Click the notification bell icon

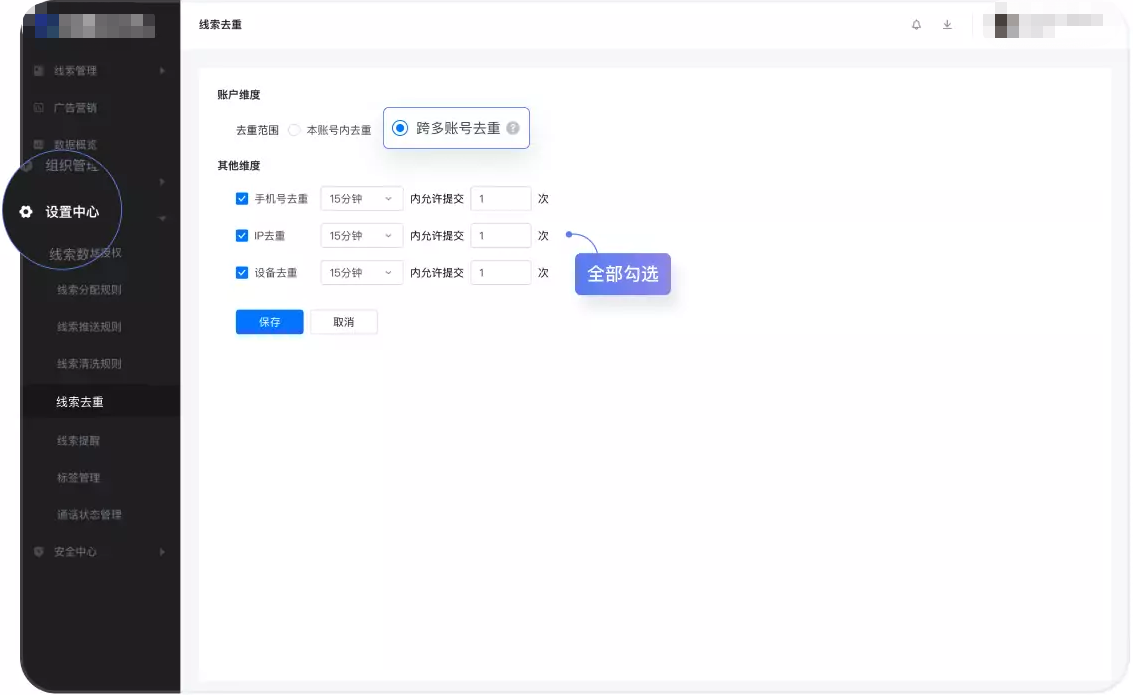click(x=916, y=25)
